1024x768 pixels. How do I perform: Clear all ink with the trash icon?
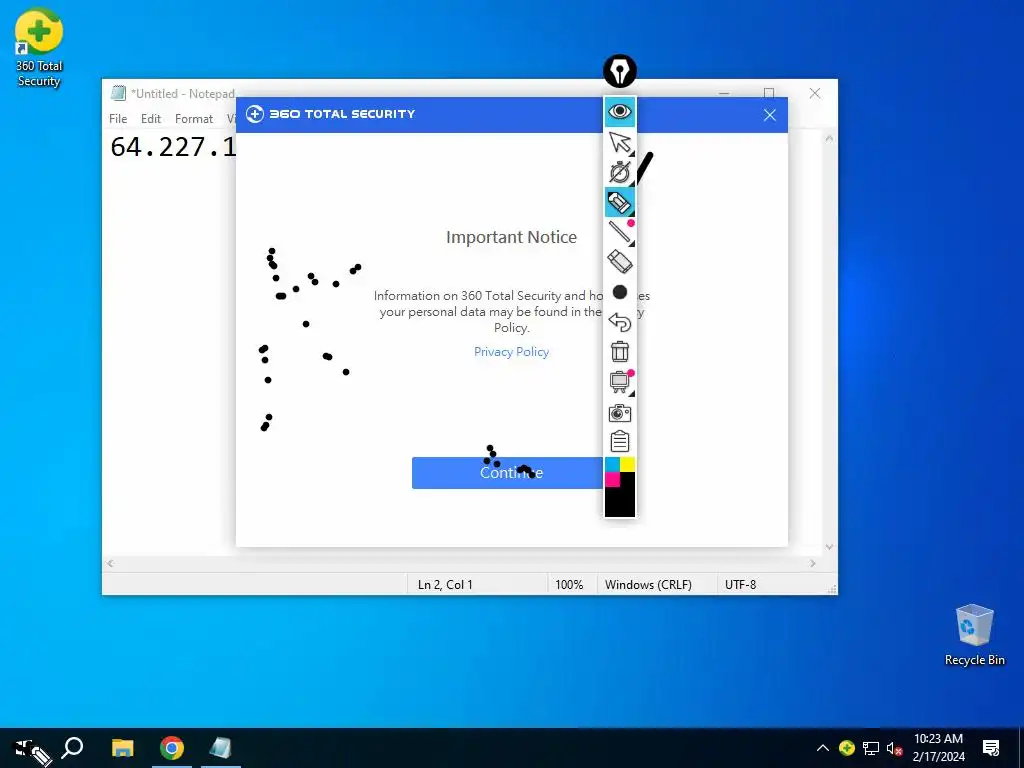point(619,351)
